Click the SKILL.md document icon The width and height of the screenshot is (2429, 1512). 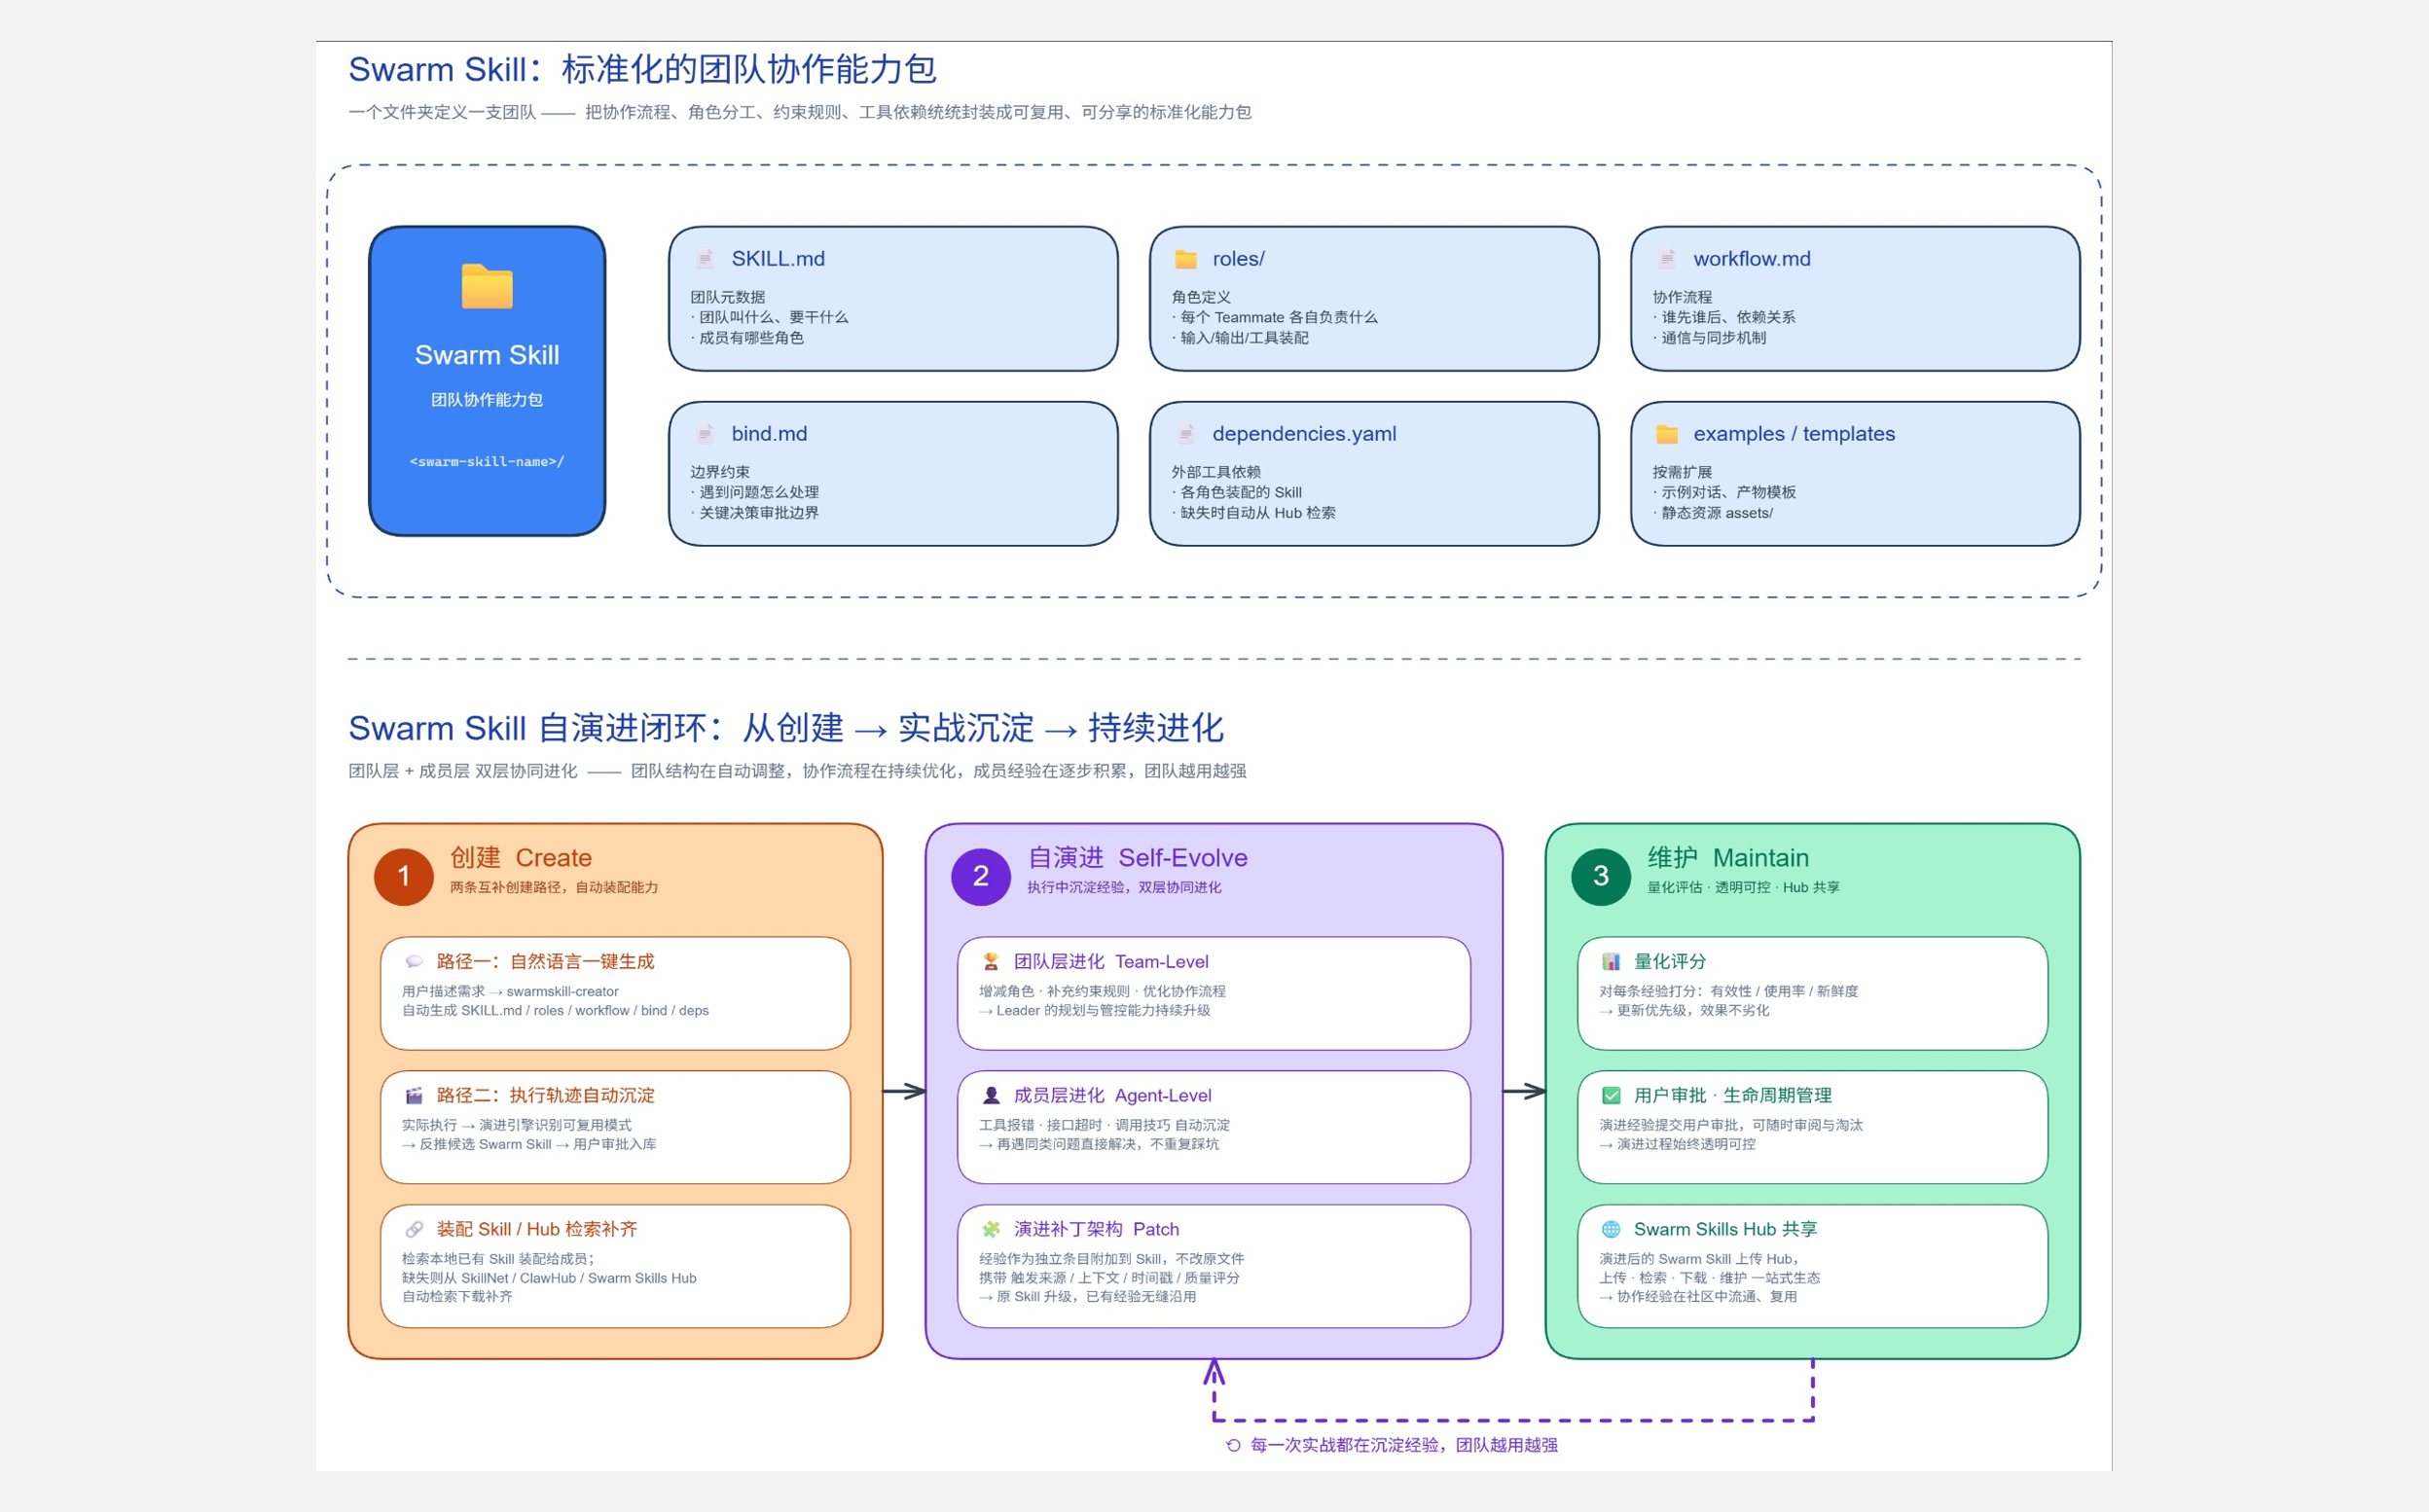click(x=705, y=259)
